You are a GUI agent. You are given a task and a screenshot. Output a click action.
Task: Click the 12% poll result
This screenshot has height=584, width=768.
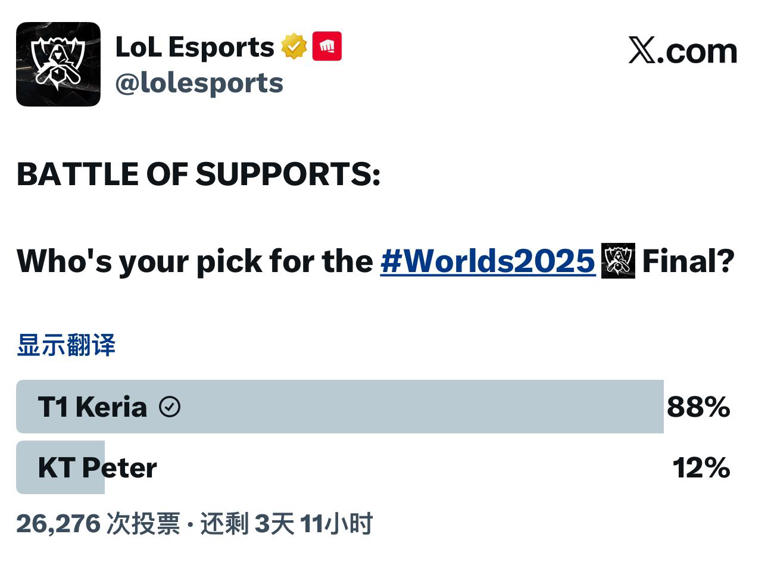coord(701,467)
